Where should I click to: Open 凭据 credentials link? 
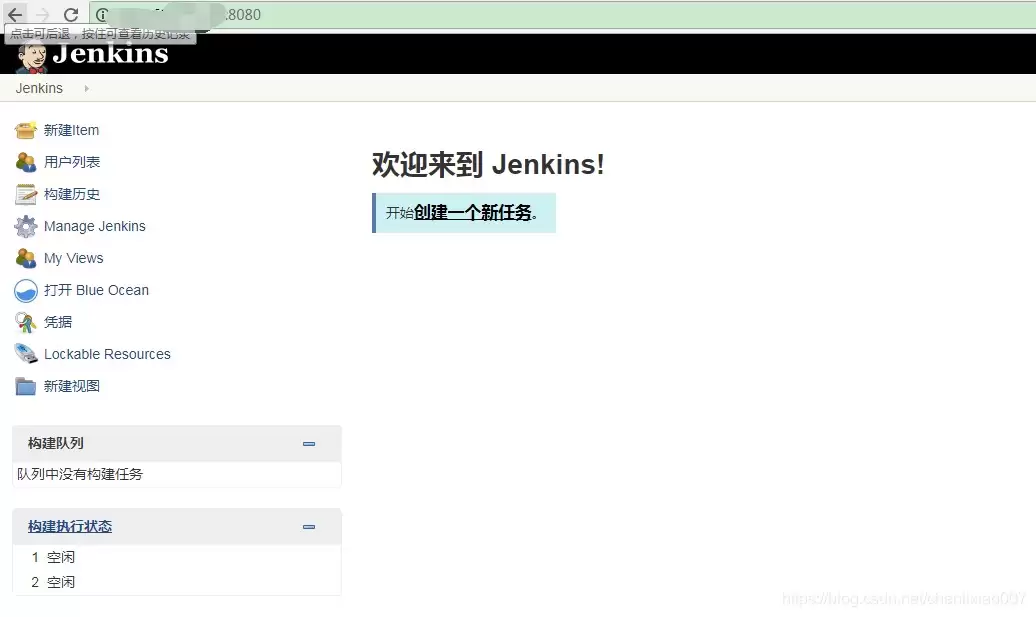[x=58, y=322]
